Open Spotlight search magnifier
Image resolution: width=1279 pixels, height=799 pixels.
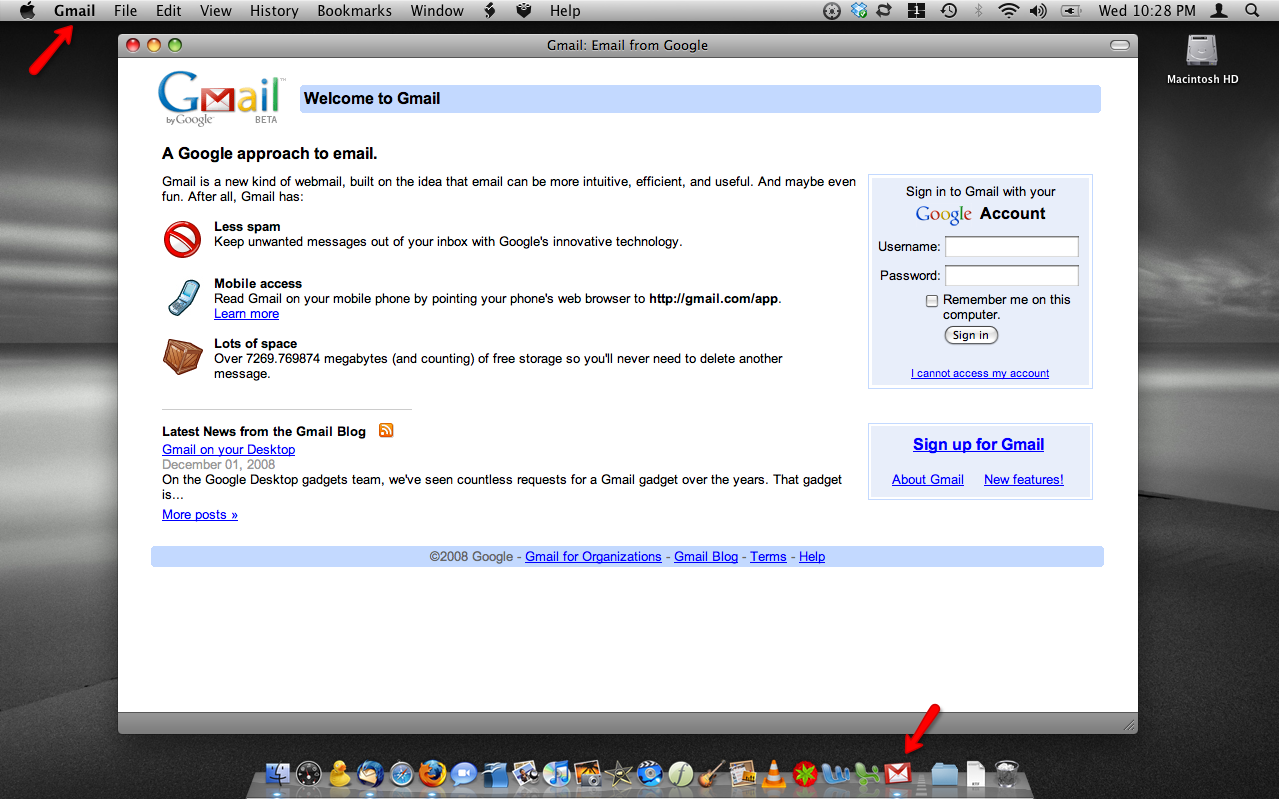tap(1252, 10)
